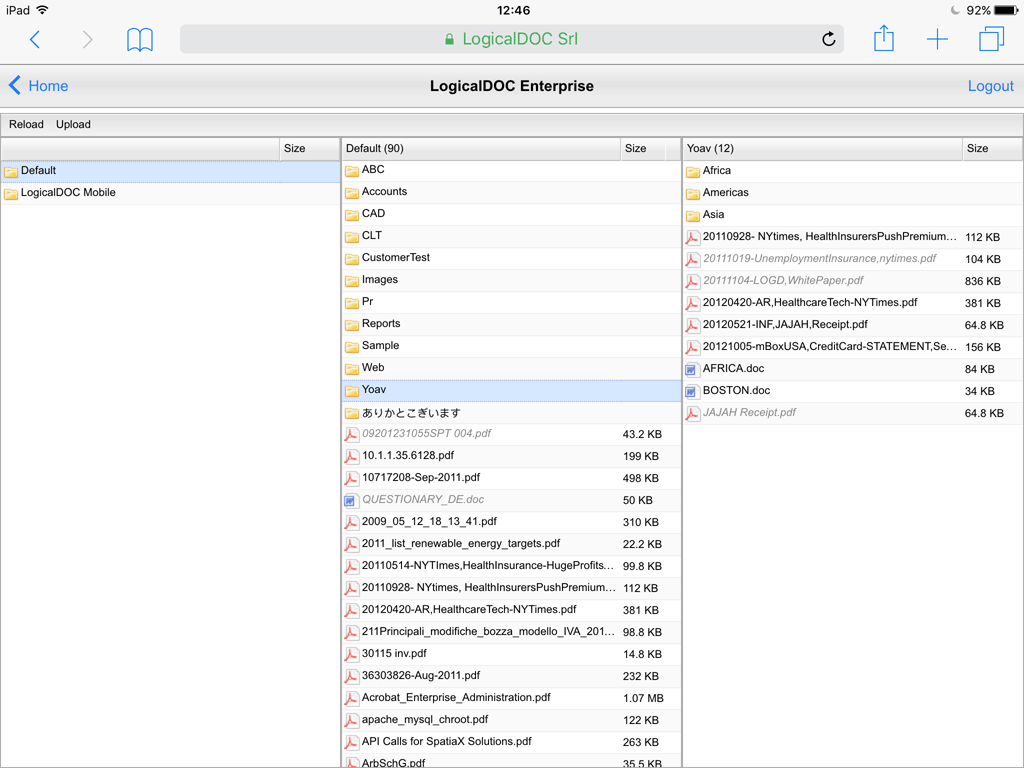Click Size header in workspace column
Viewport: 1024px width, 768px height.
[309, 149]
